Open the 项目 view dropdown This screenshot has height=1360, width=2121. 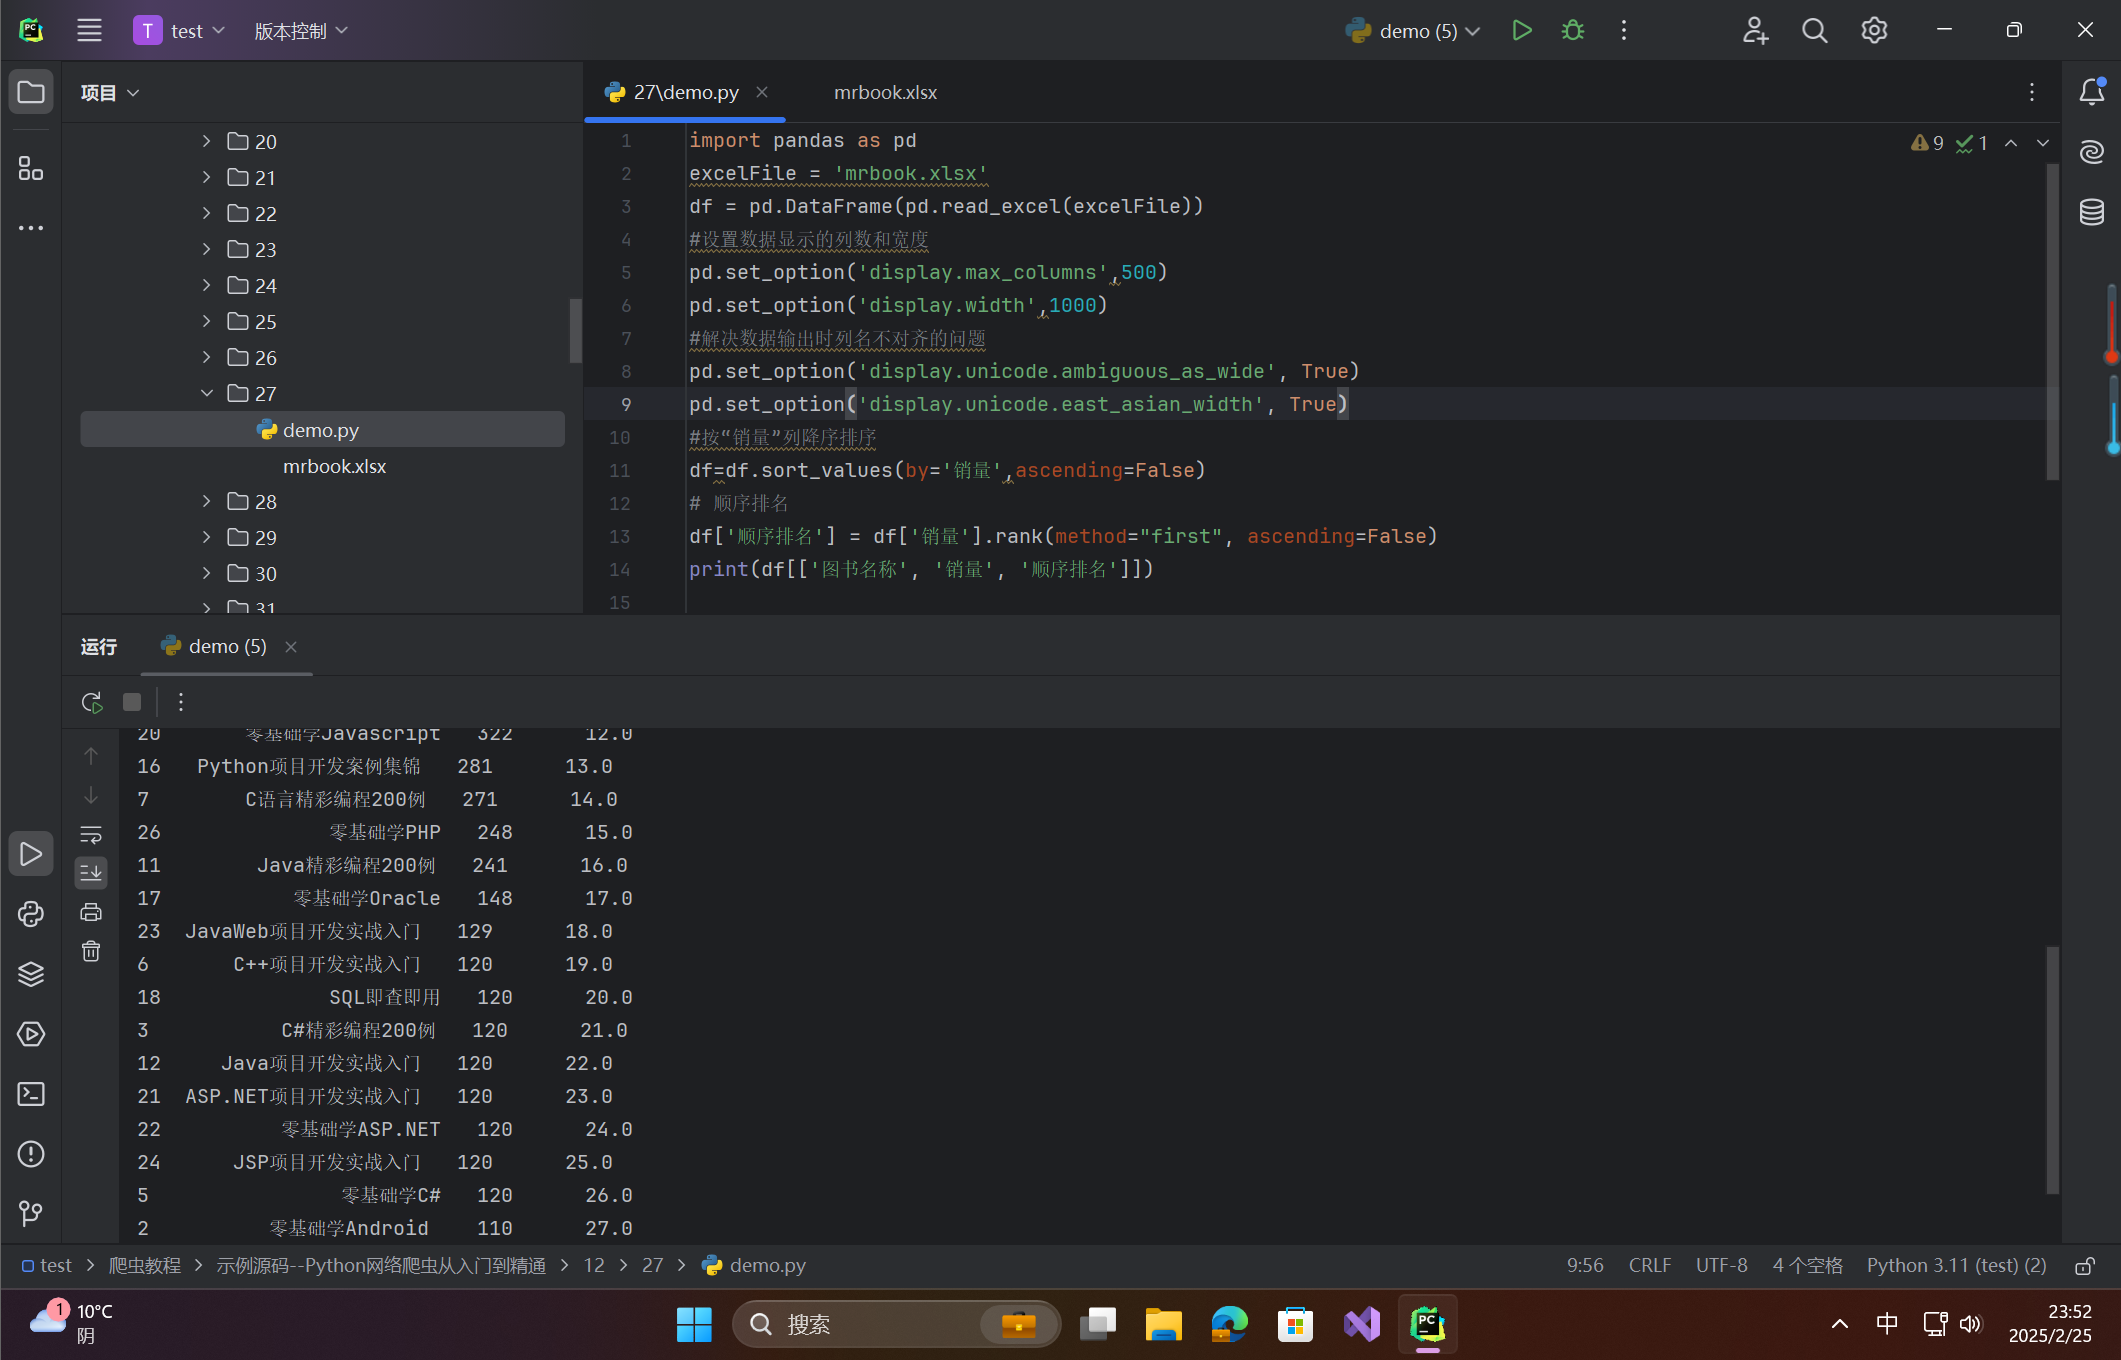[110, 93]
